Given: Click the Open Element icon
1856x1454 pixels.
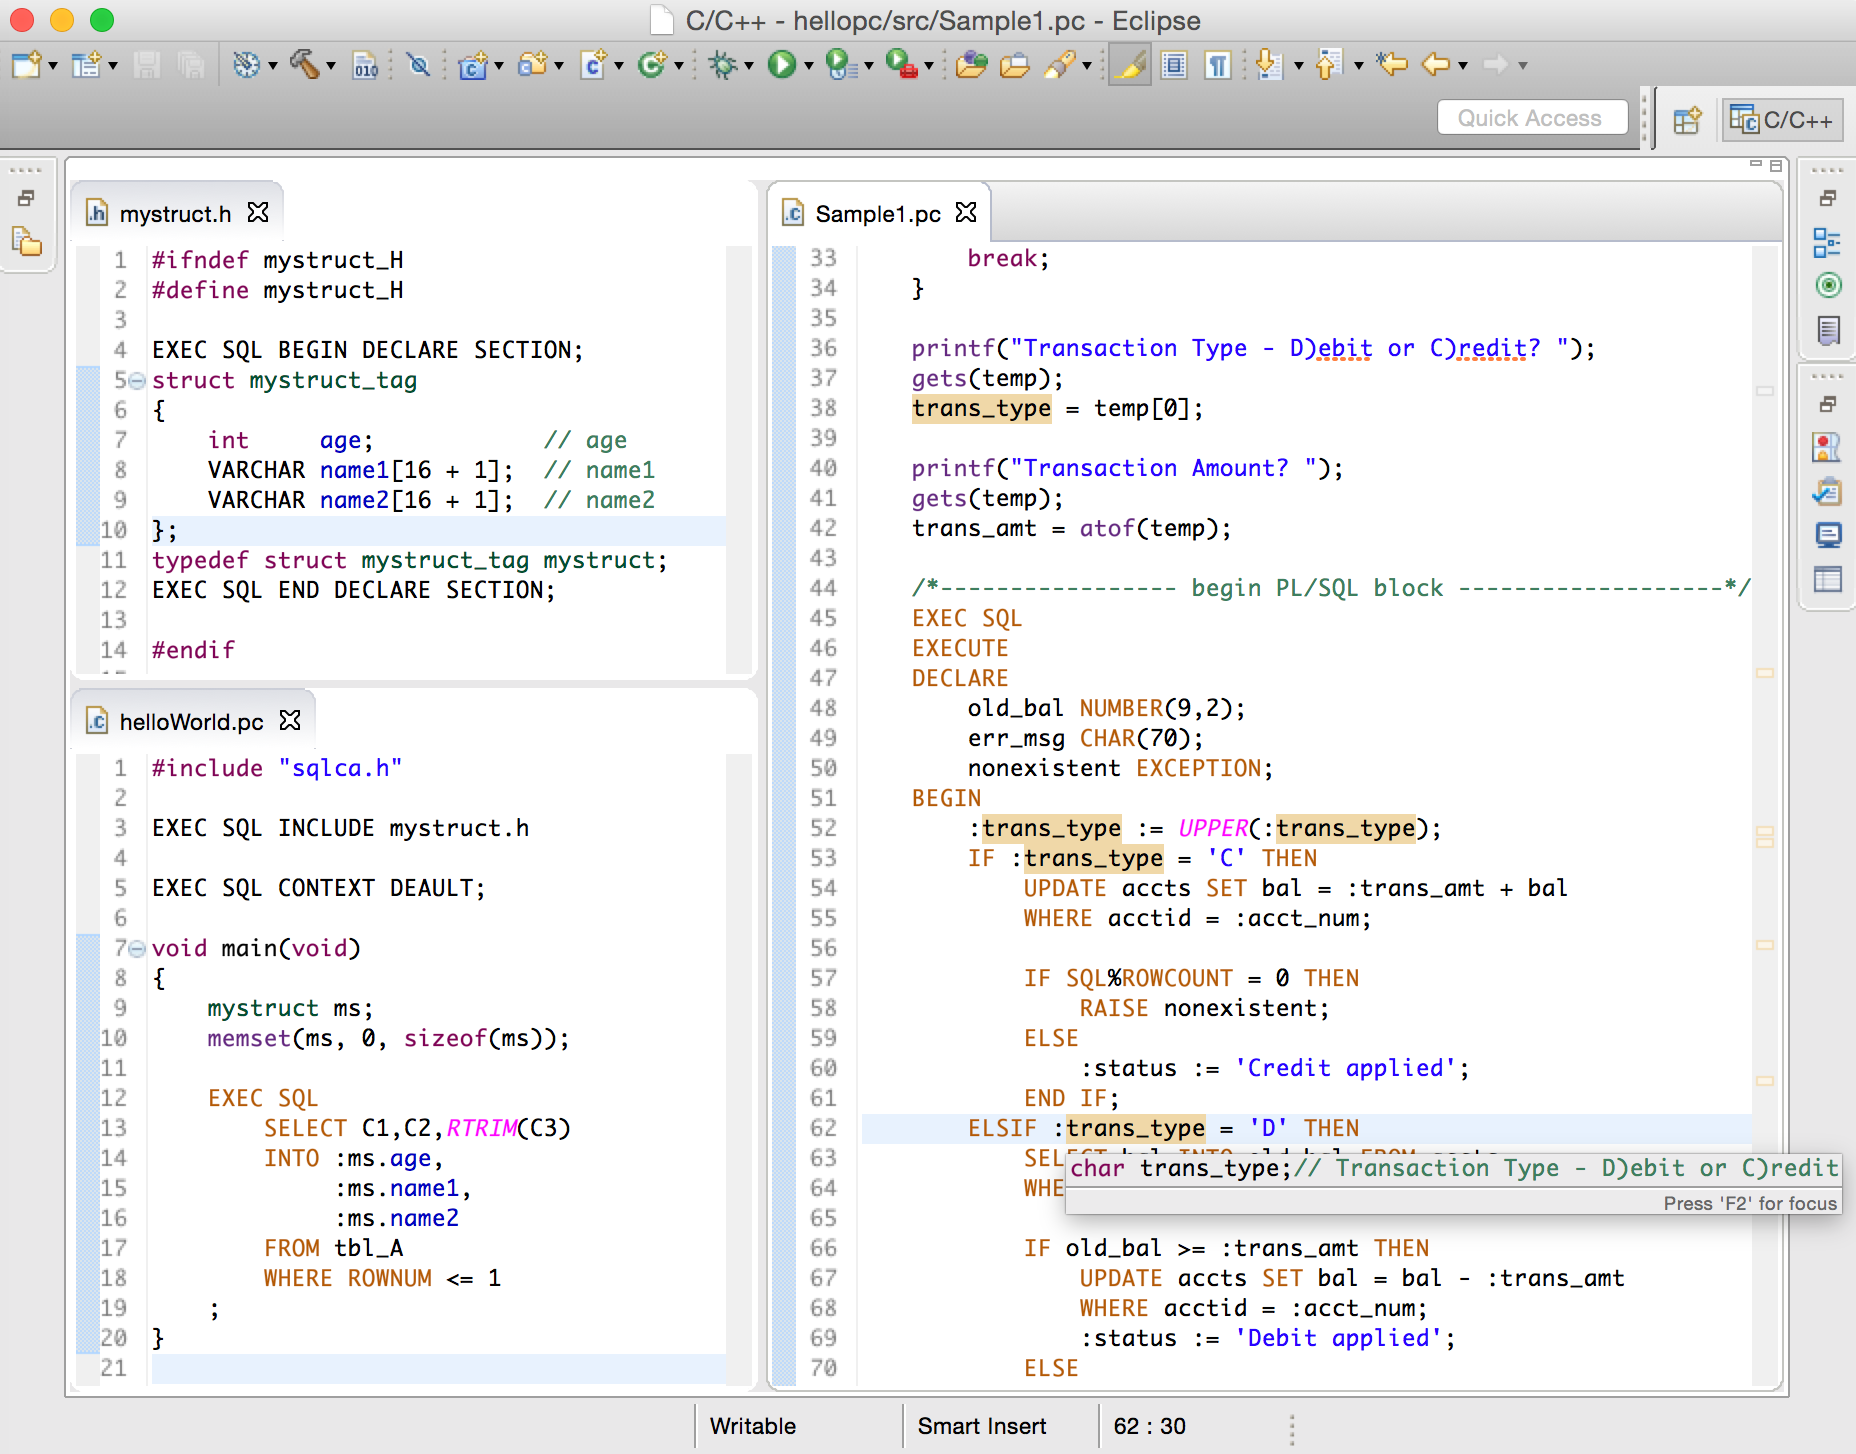Looking at the screenshot, I should pos(971,65).
